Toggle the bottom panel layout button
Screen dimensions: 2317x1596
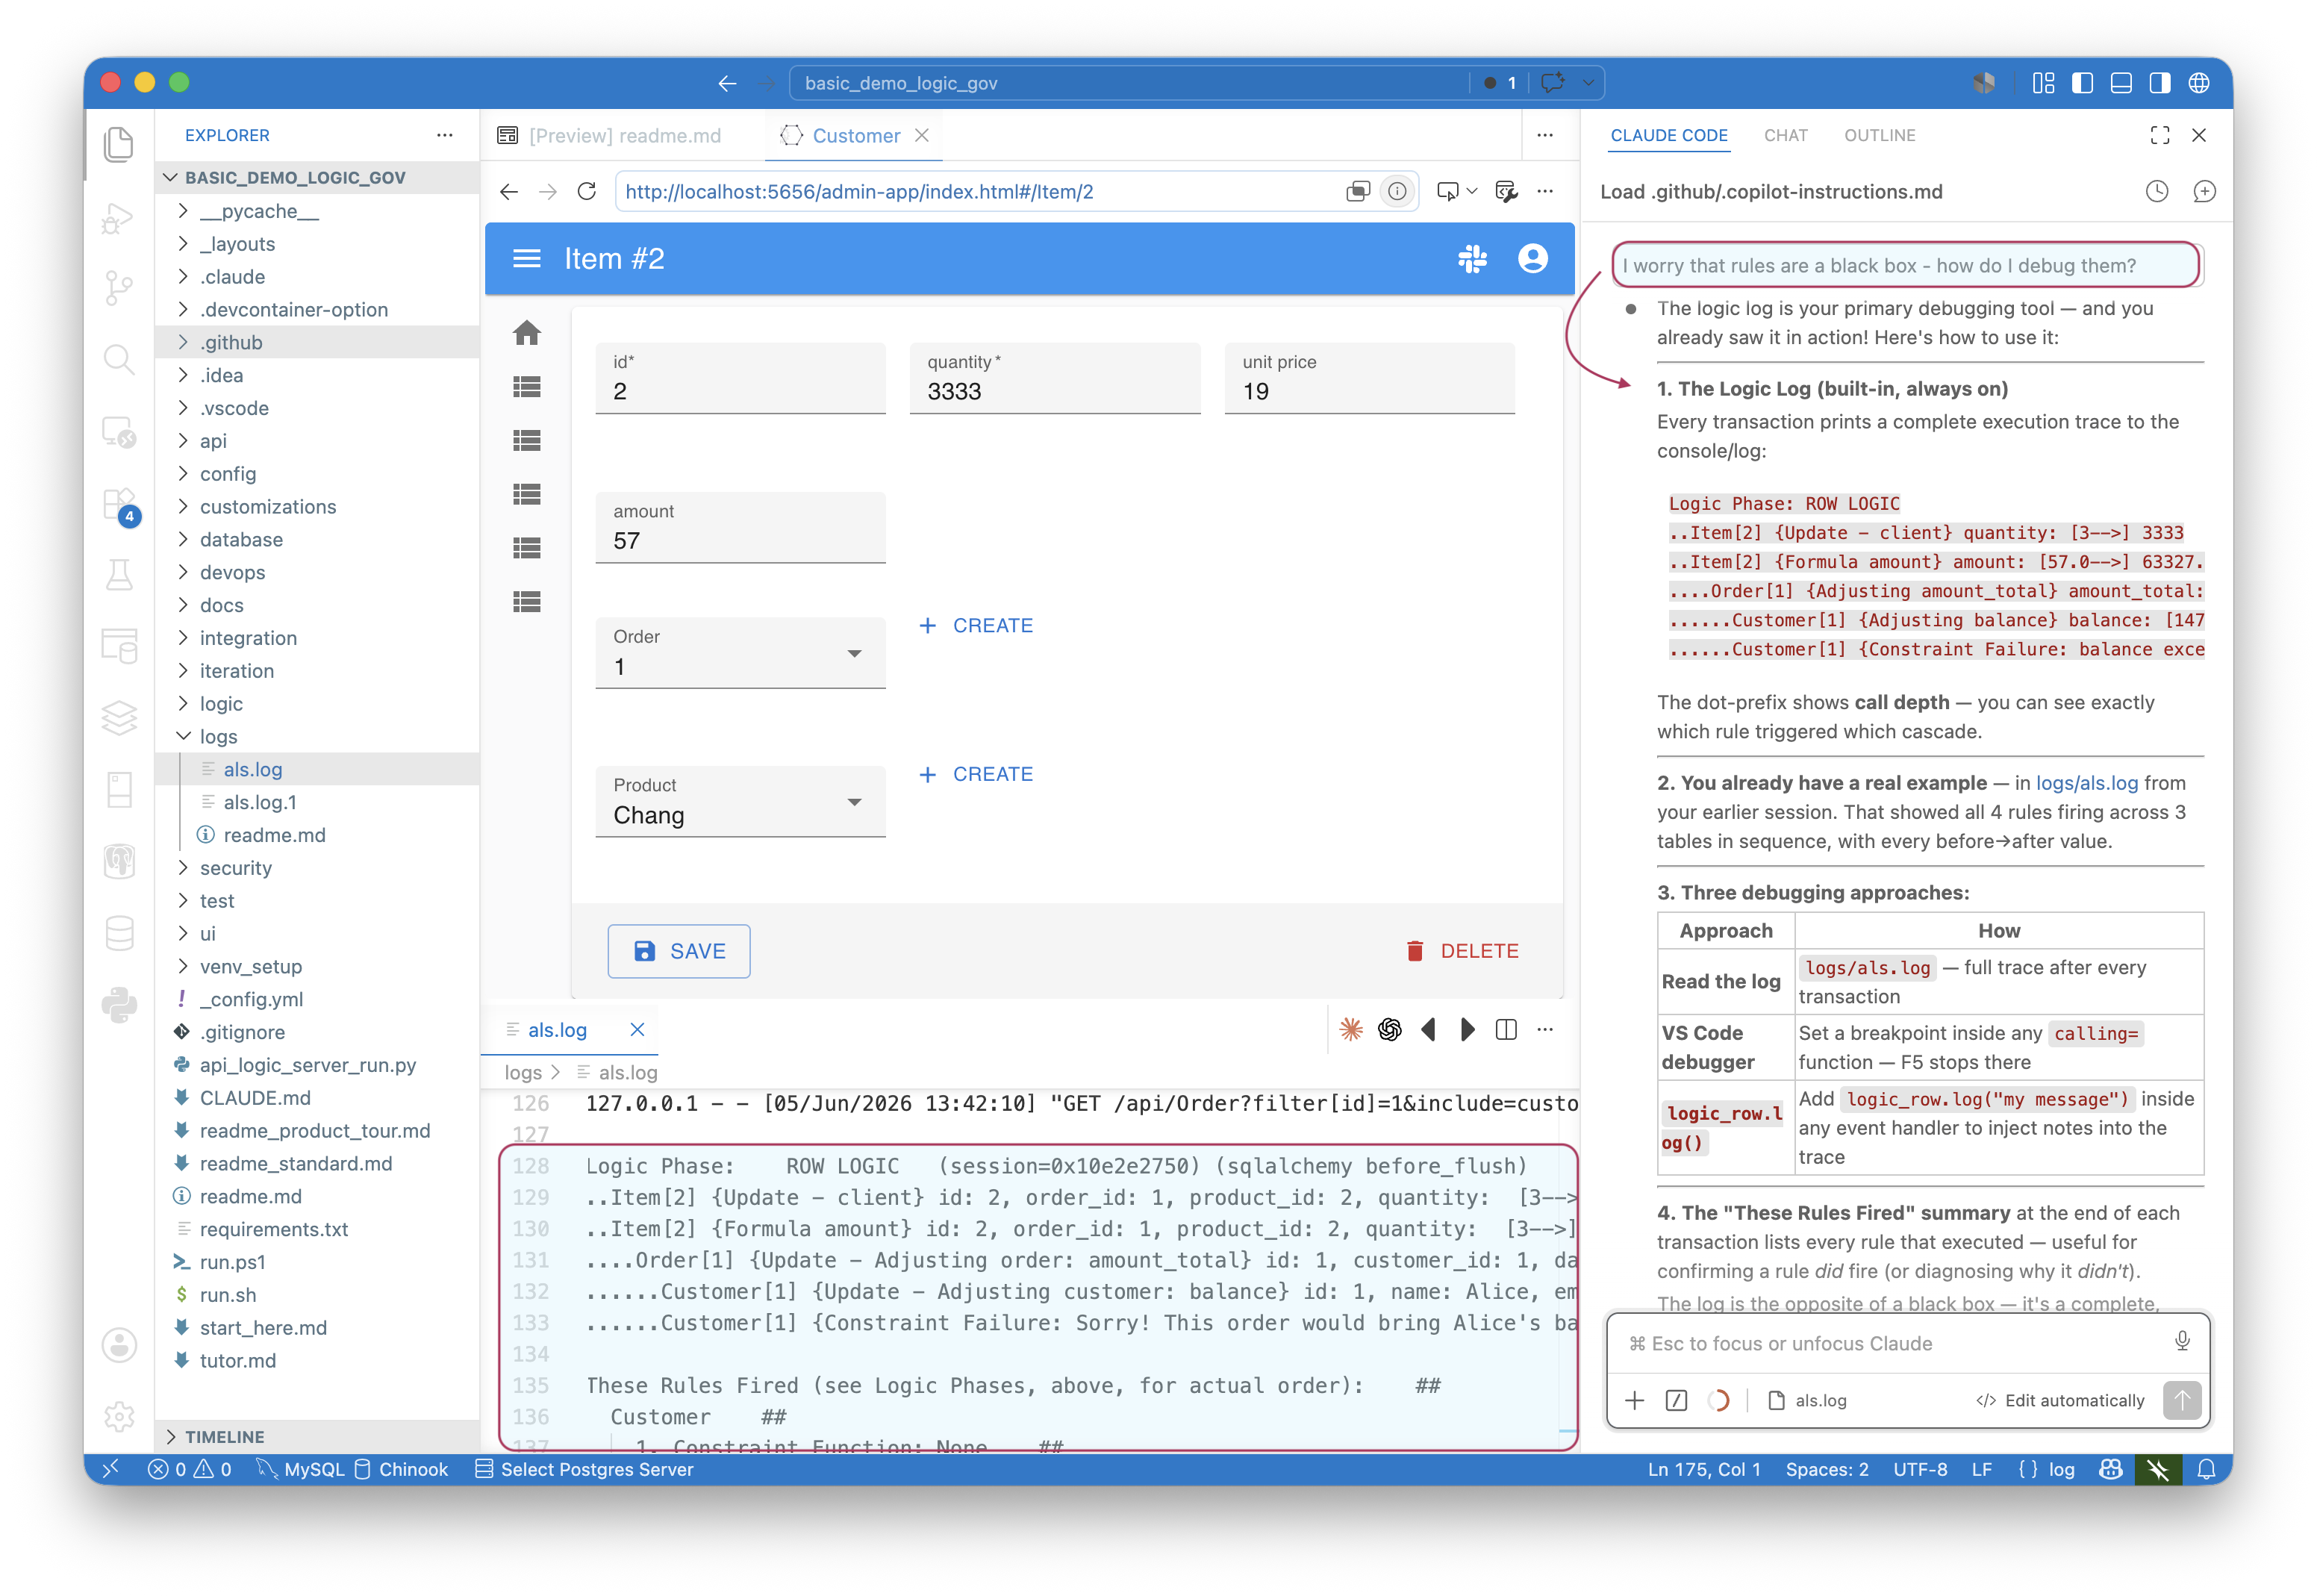(2120, 83)
